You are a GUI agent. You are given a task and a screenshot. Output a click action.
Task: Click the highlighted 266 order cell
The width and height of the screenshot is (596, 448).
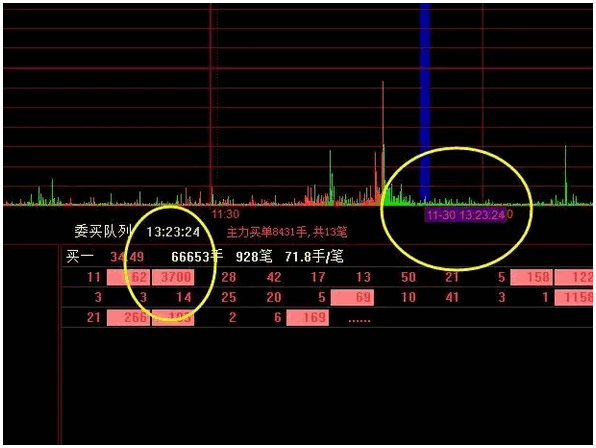(128, 317)
